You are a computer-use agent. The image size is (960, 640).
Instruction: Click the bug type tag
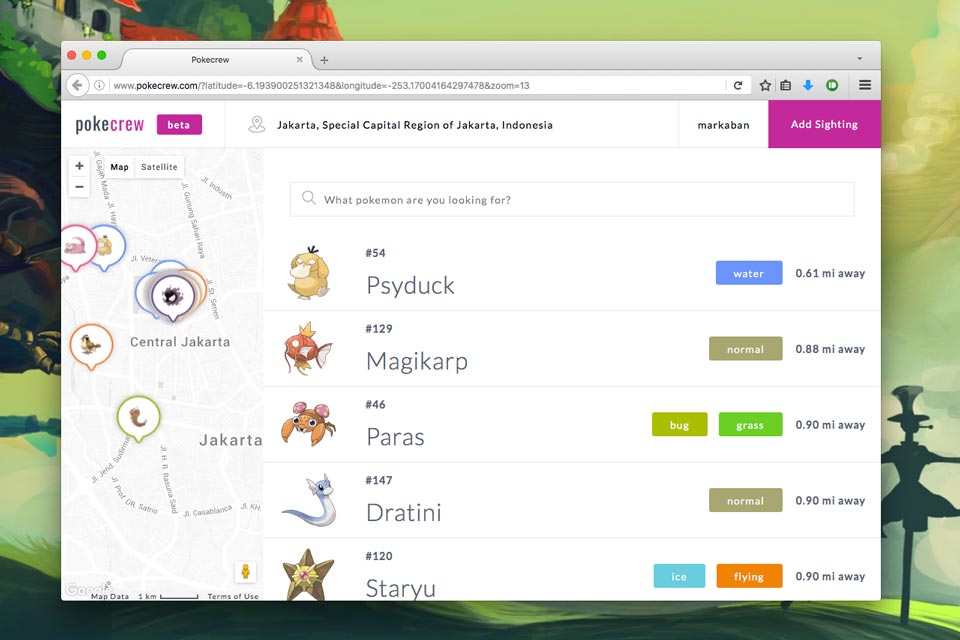point(680,424)
